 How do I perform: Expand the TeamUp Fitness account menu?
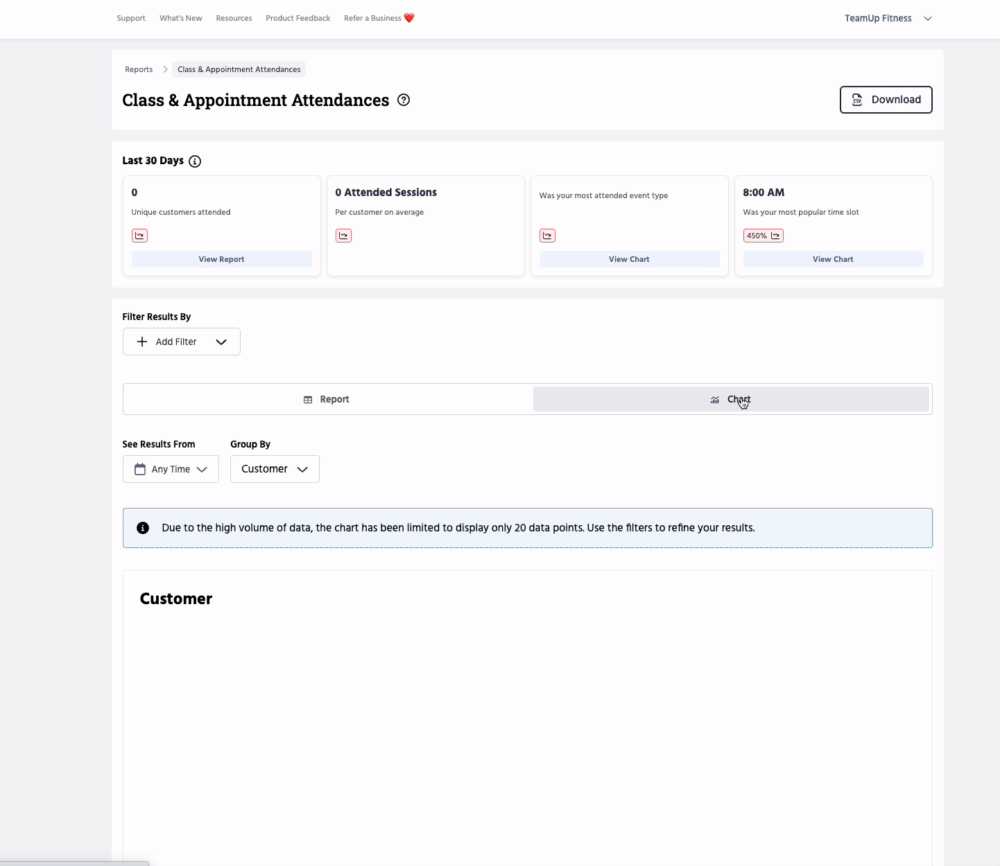pyautogui.click(x=888, y=18)
